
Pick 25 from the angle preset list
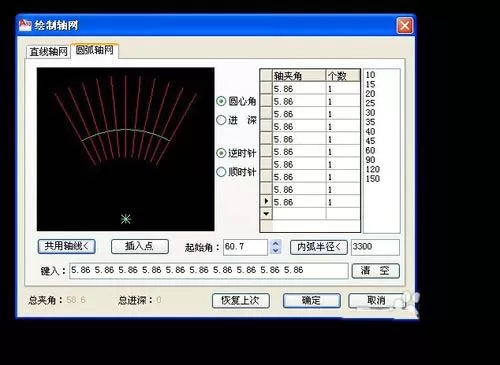tap(370, 103)
